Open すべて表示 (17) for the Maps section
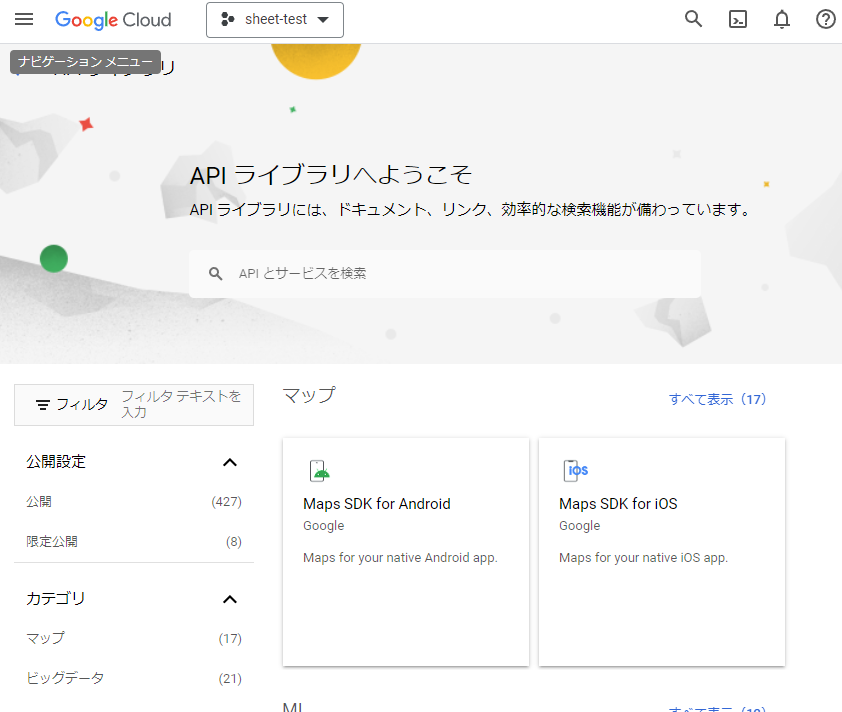This screenshot has width=842, height=712. (x=718, y=399)
